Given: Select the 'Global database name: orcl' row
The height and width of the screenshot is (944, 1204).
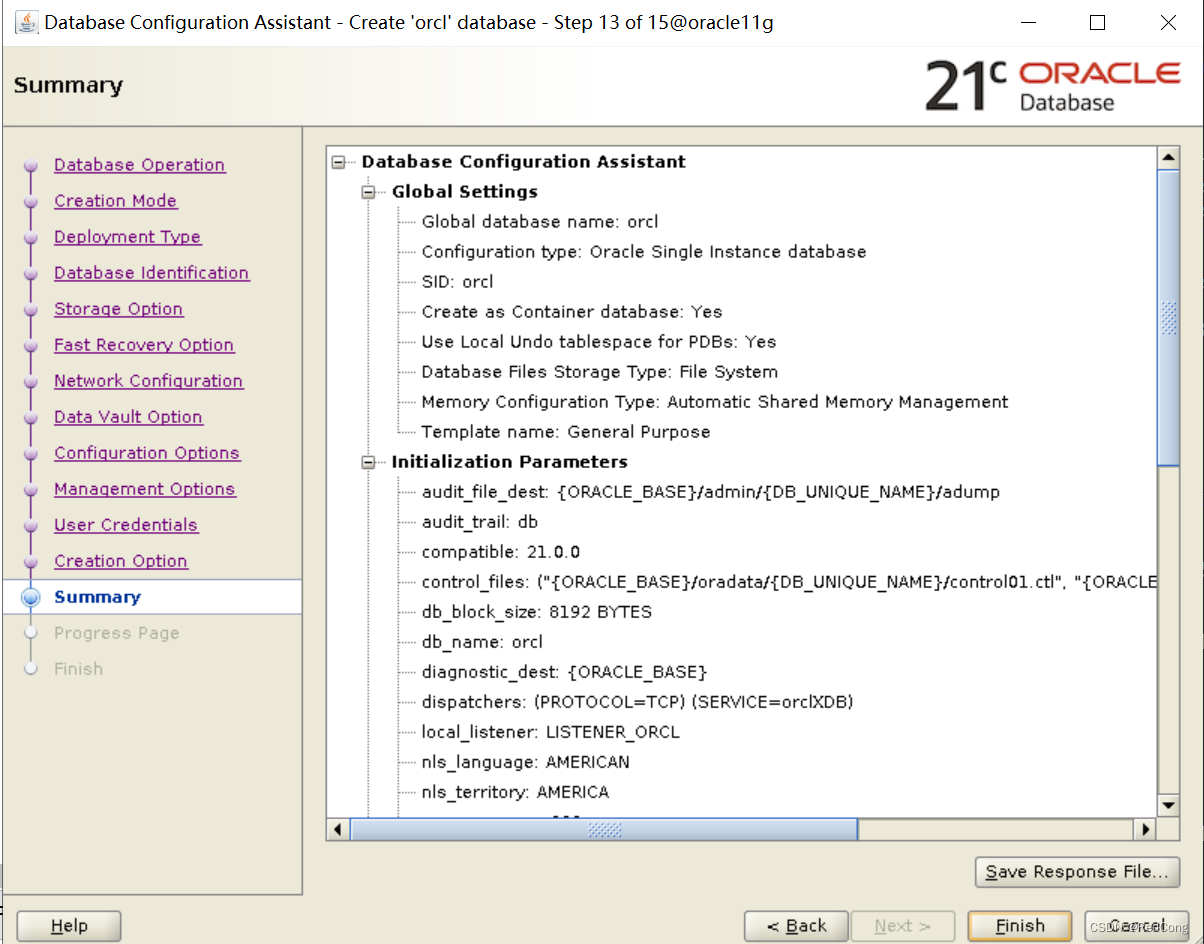Looking at the screenshot, I should 540,222.
